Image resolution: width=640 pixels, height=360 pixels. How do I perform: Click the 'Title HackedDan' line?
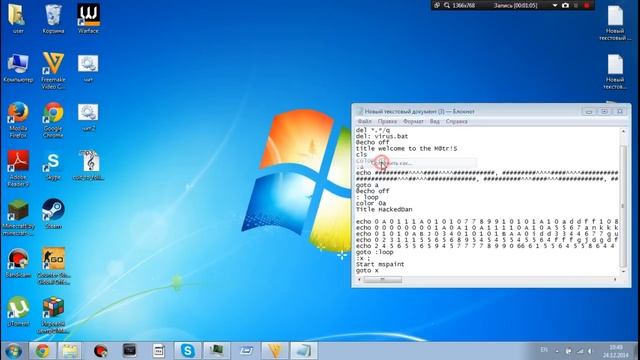point(384,209)
